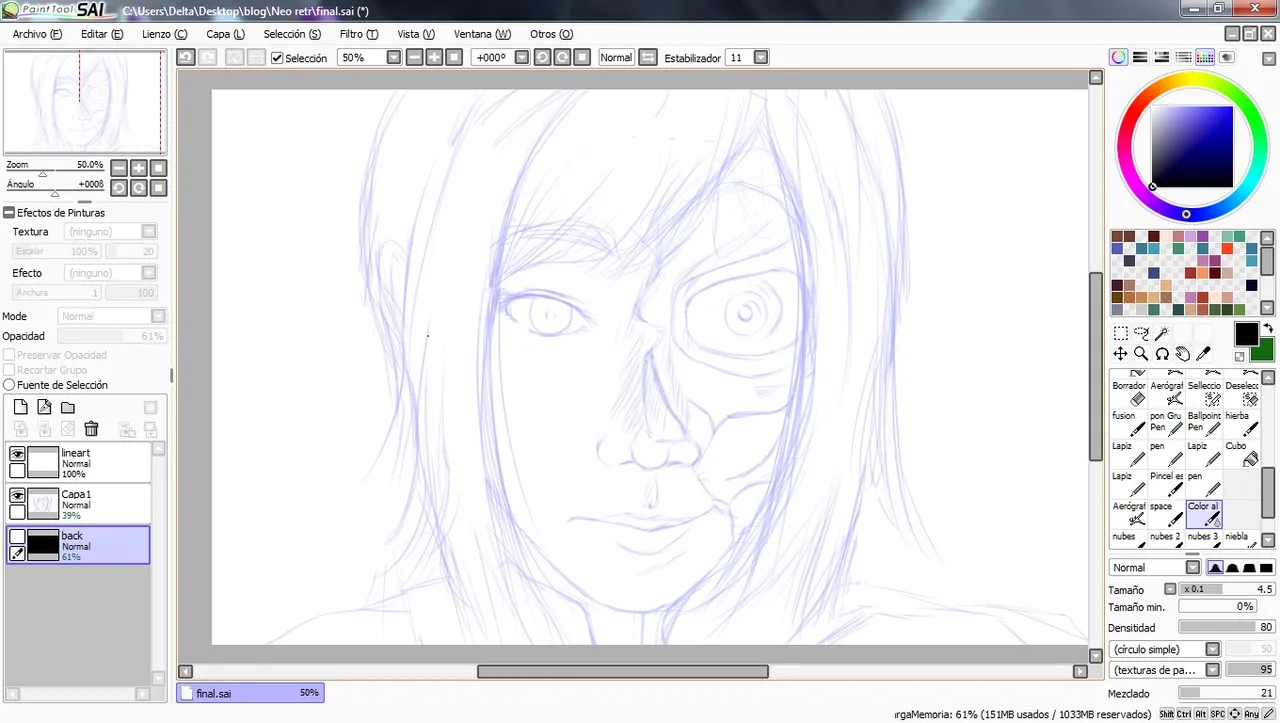Toggle the scratchpad panel icon

coord(1227,58)
